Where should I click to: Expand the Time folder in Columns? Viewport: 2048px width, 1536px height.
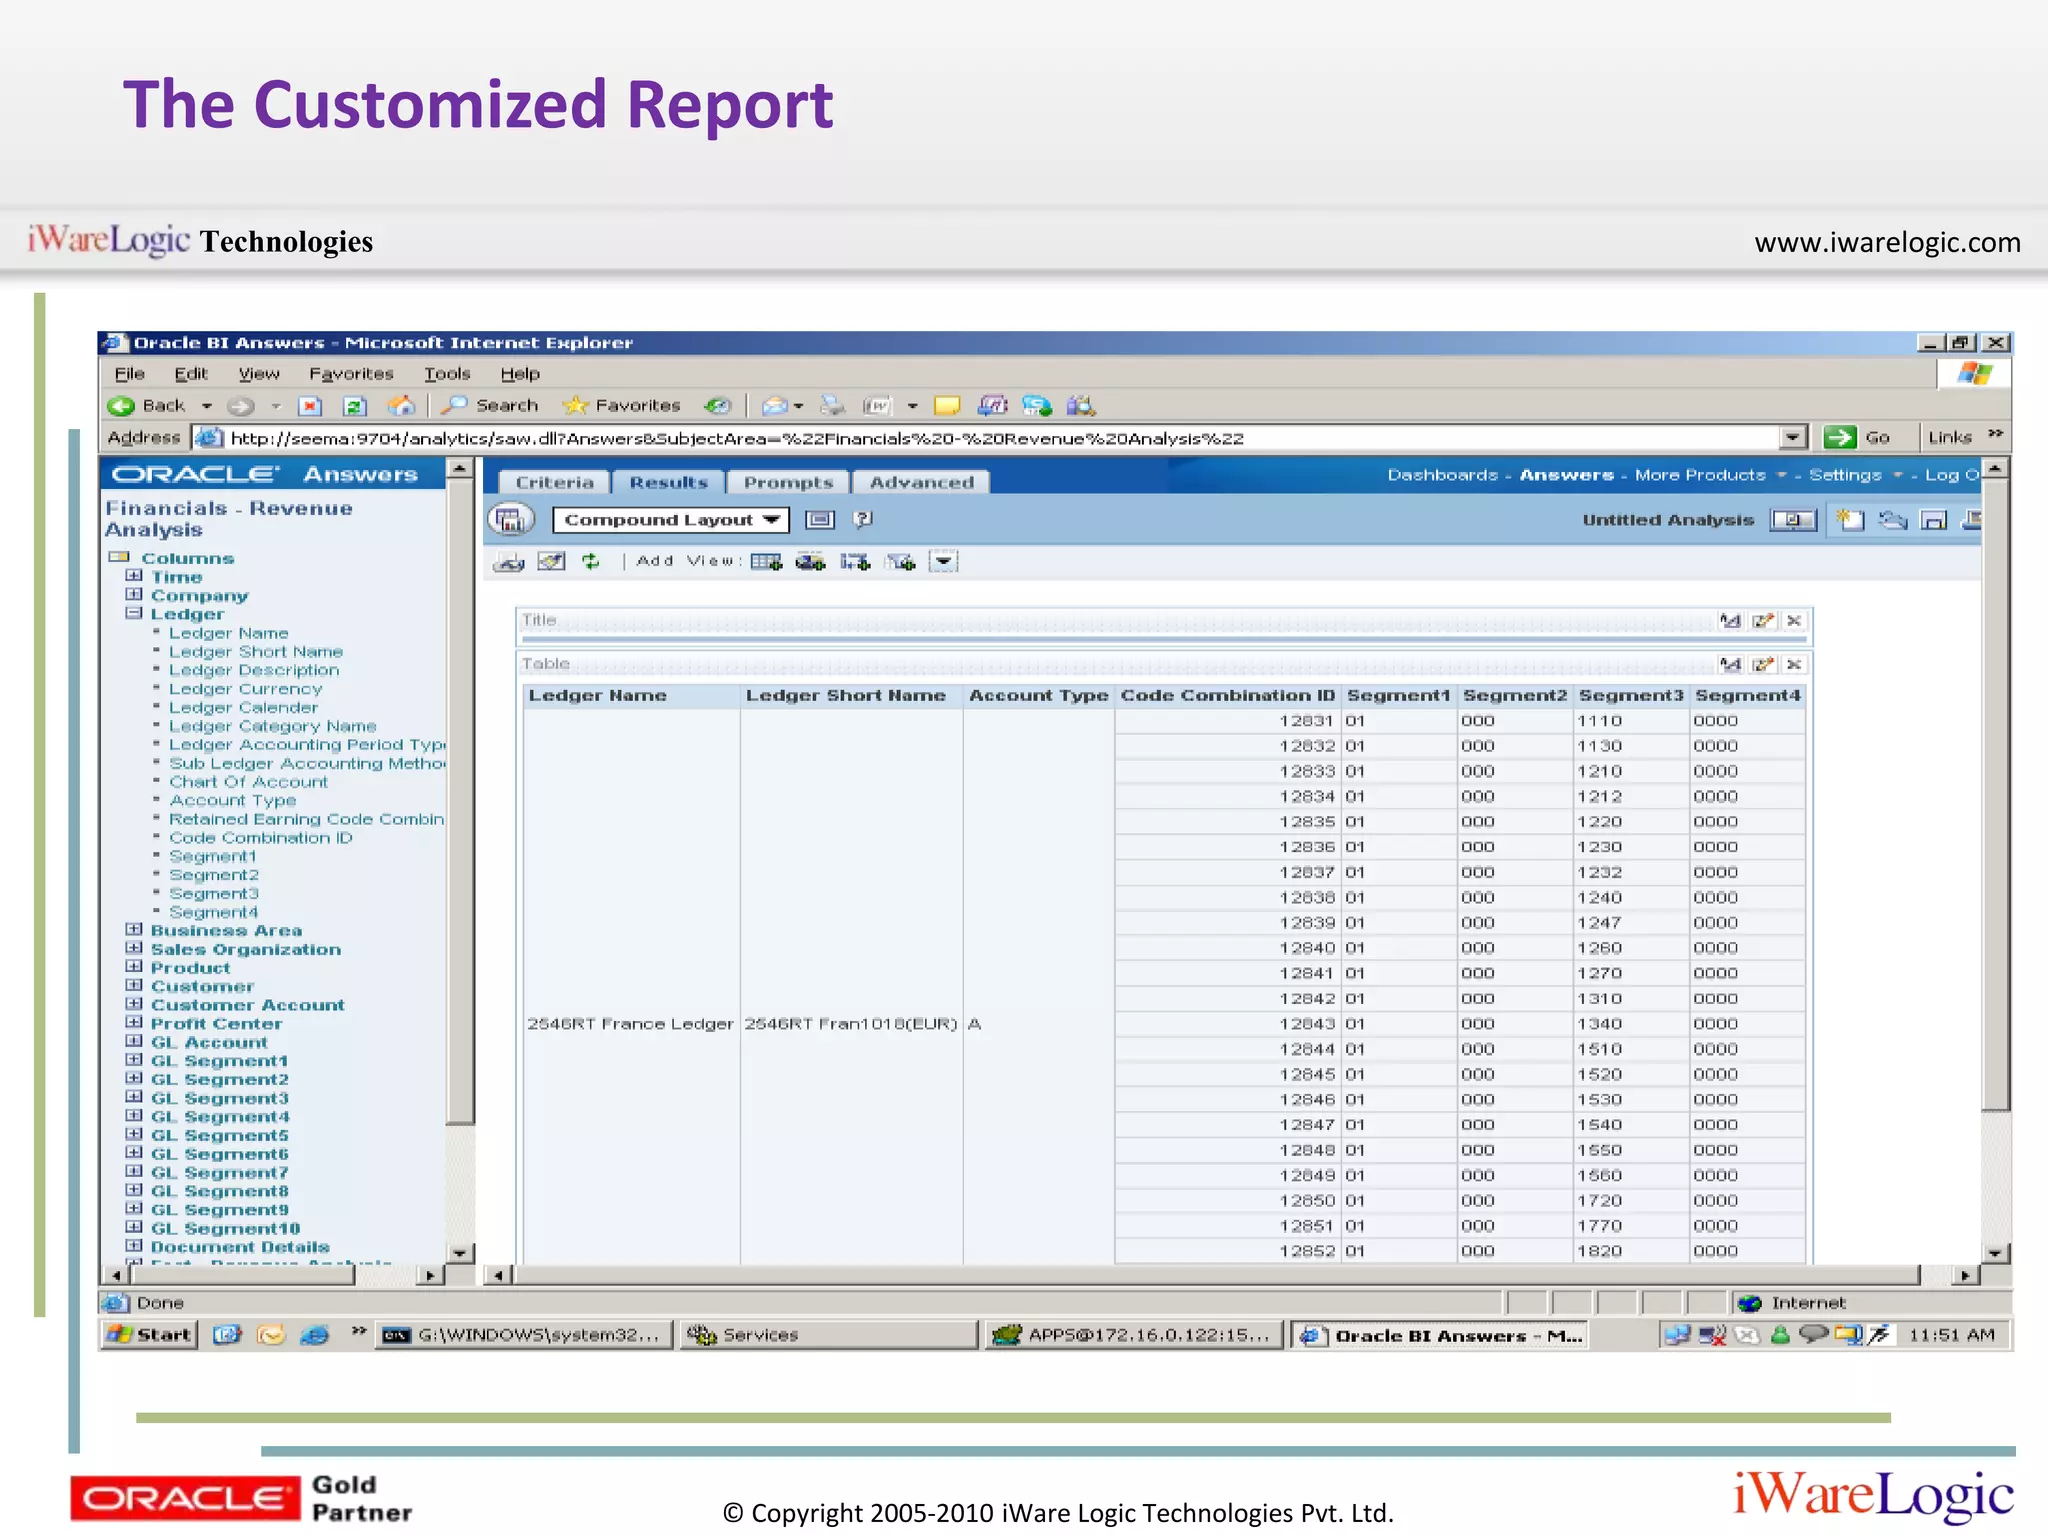point(134,577)
